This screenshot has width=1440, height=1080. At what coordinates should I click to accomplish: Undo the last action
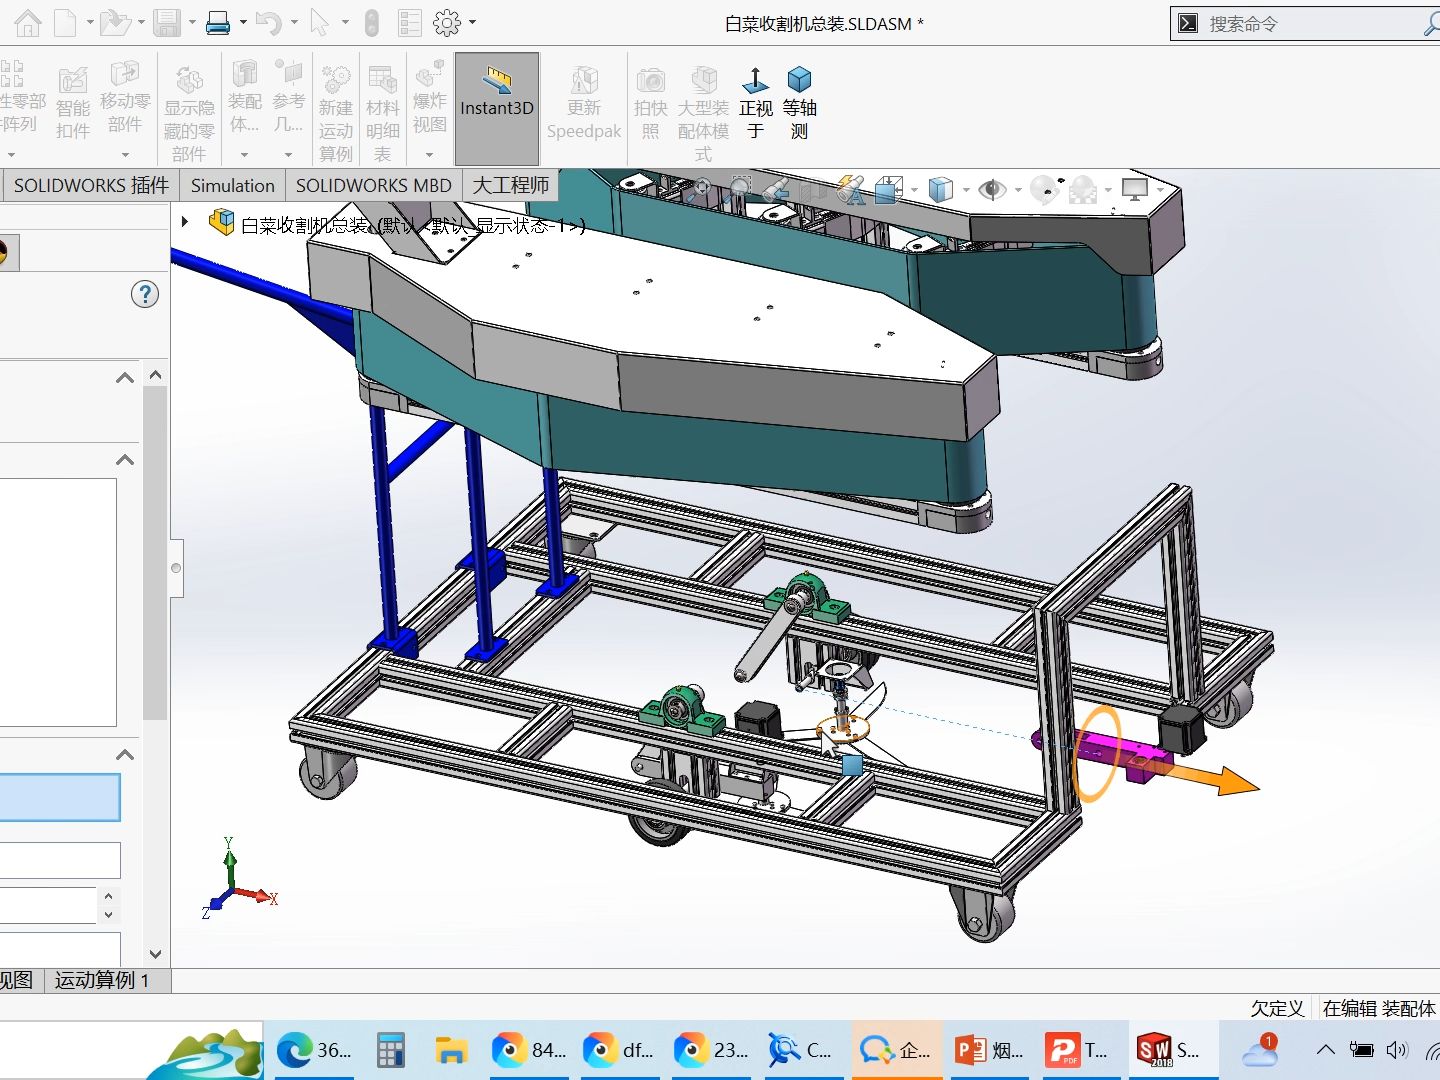click(268, 23)
